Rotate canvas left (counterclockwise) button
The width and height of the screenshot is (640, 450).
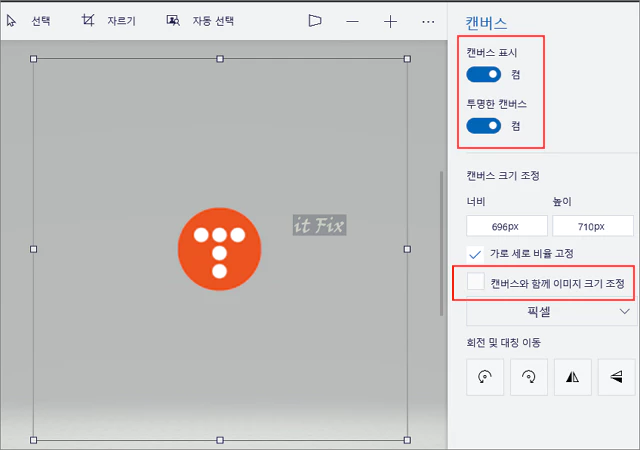(485, 377)
